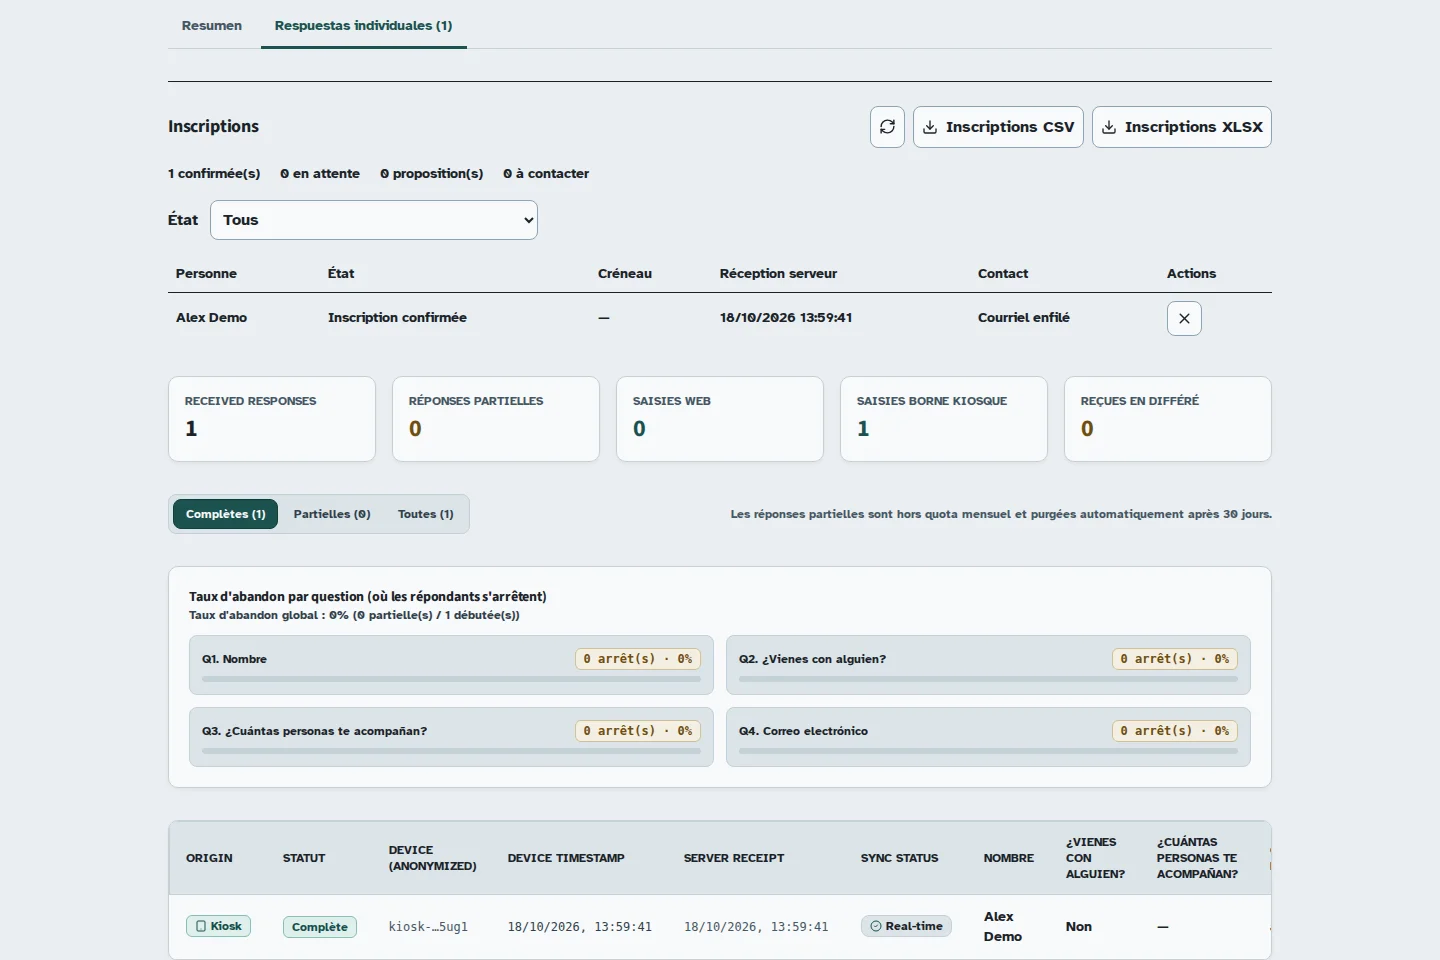This screenshot has height=960, width=1440.
Task: Show Partielles (0) responses
Action: point(332,514)
